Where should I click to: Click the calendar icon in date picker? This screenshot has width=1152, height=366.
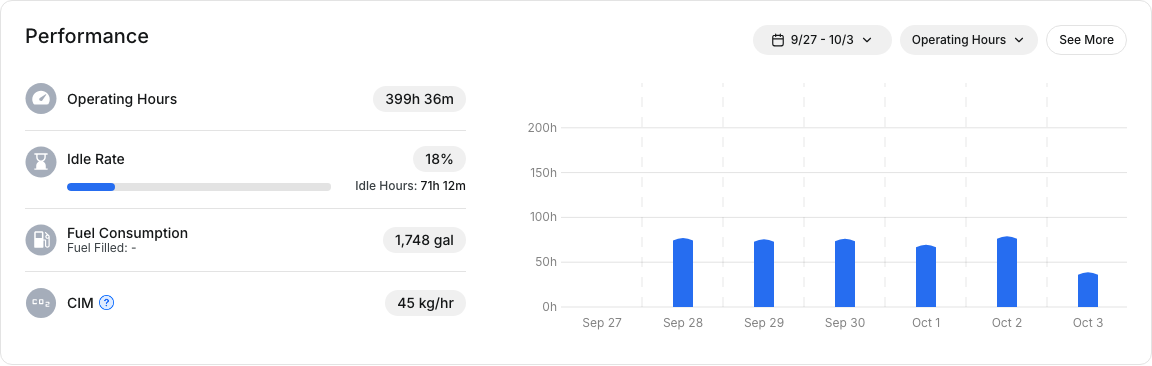tap(778, 40)
